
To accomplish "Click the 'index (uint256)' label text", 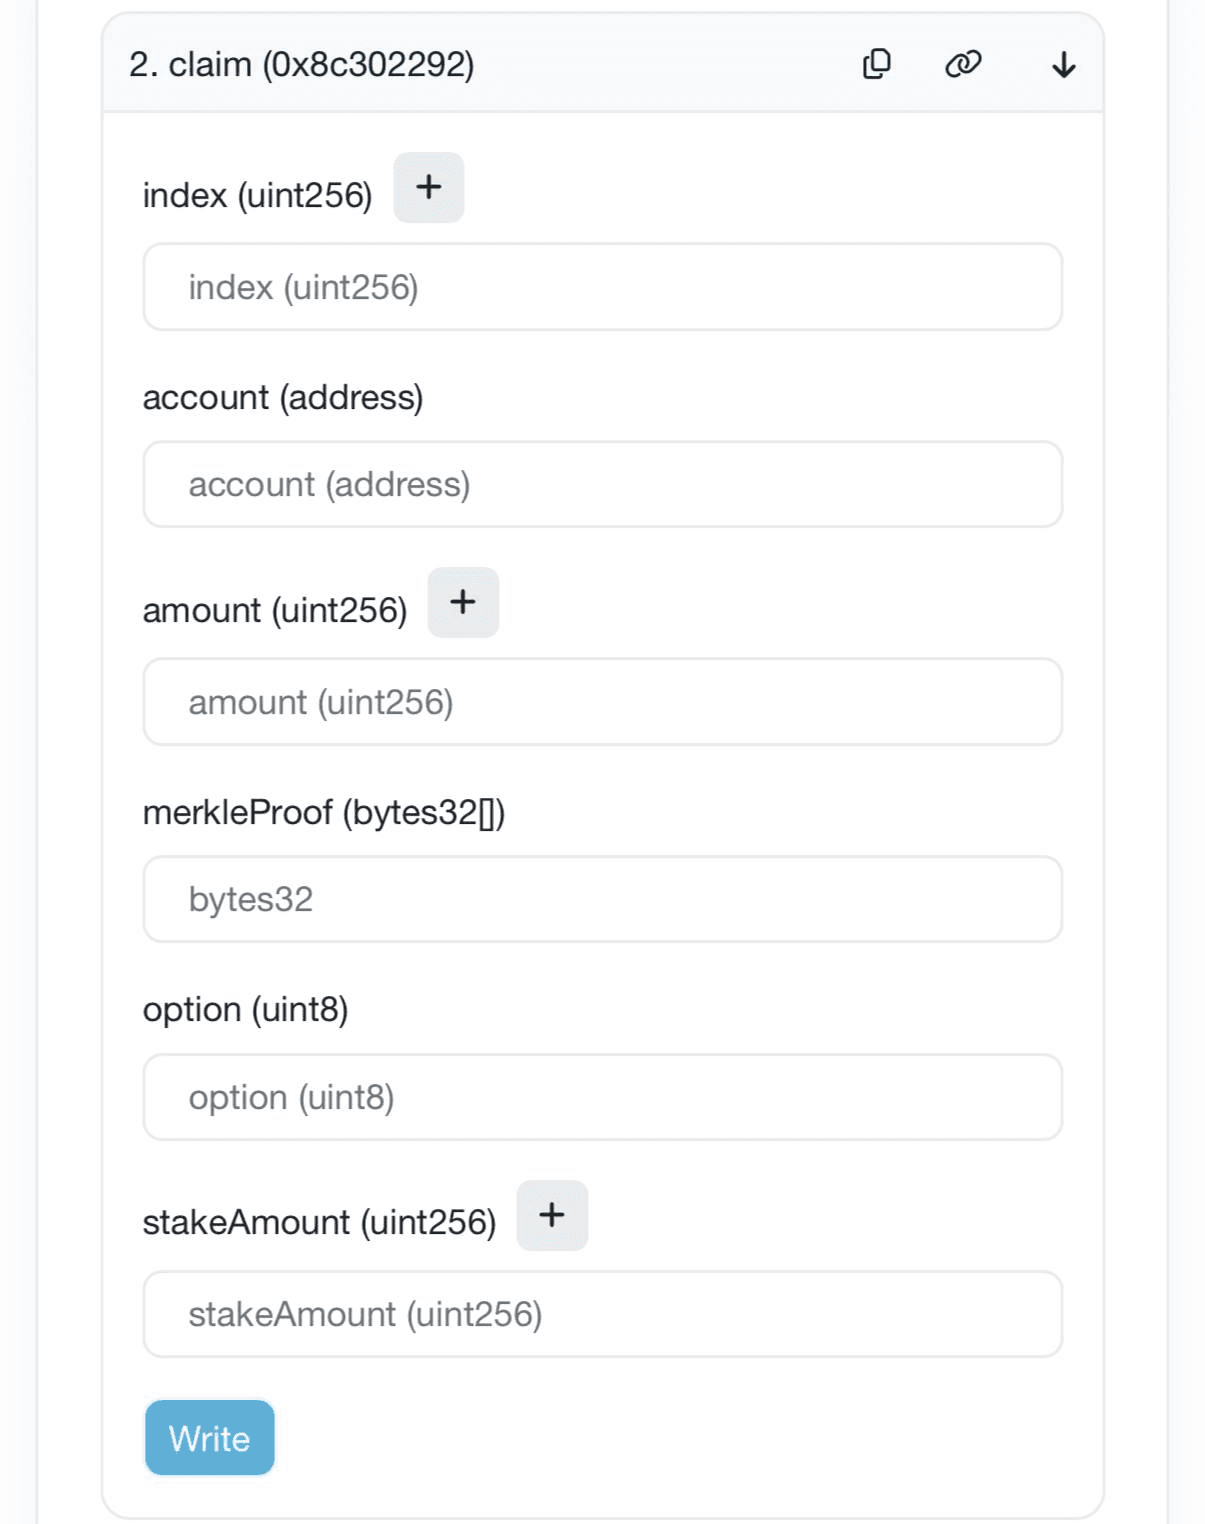I will point(257,195).
